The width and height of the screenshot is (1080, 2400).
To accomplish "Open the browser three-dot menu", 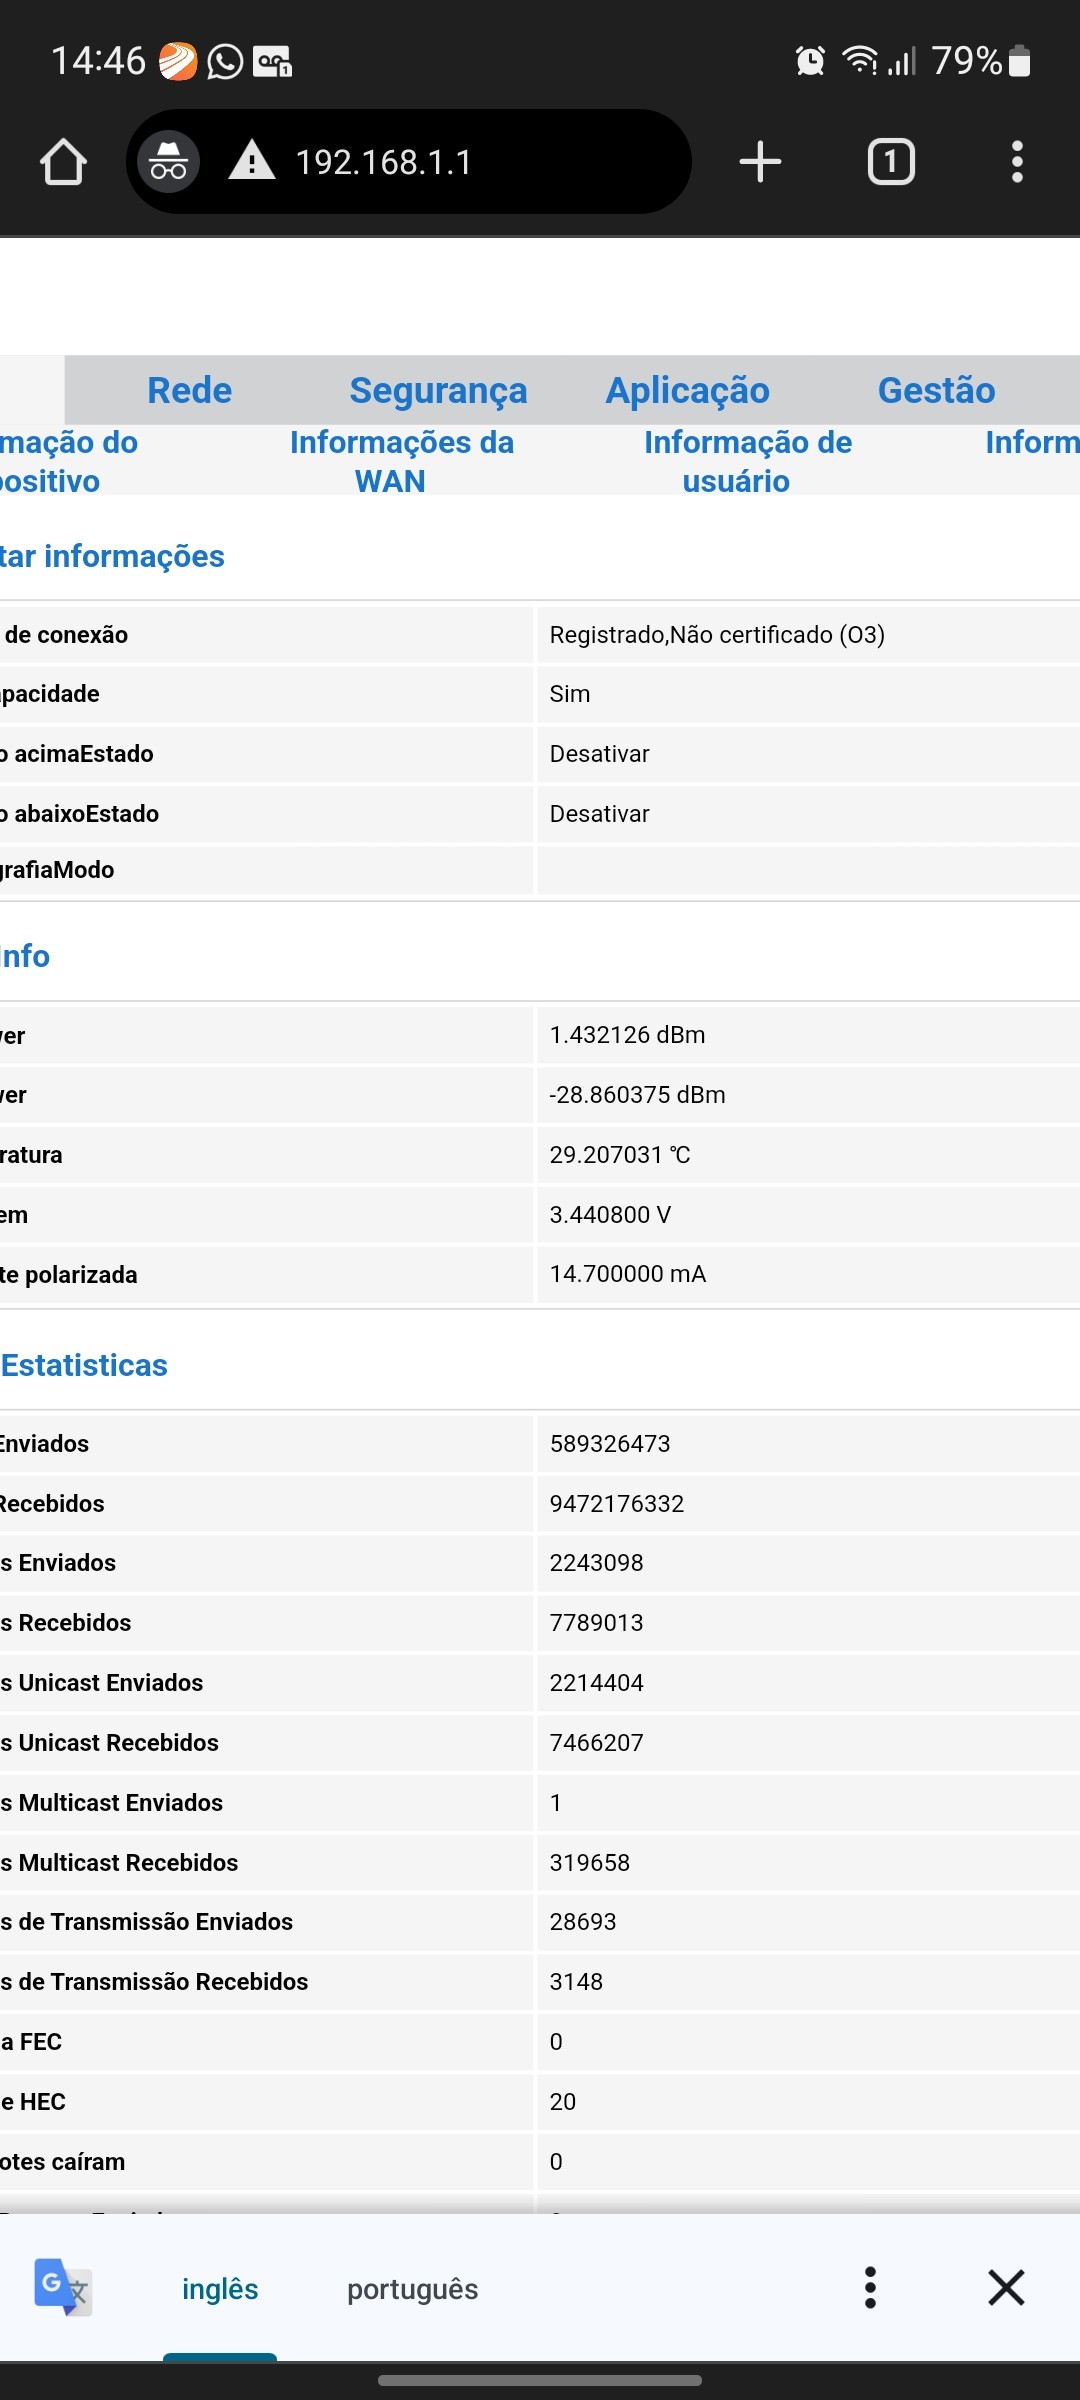I will 1017,162.
